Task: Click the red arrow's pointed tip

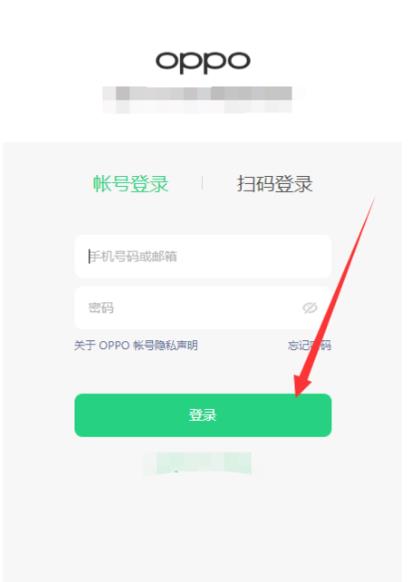Action: coord(296,396)
